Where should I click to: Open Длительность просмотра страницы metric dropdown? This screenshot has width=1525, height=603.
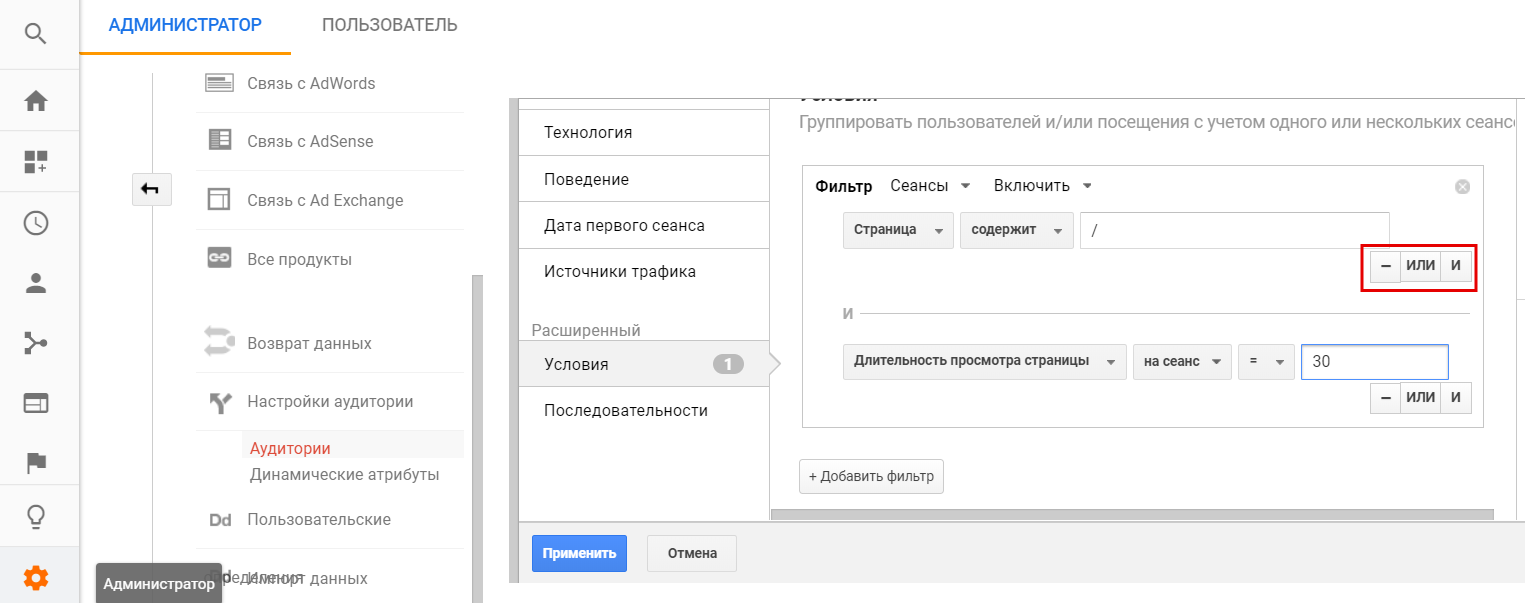pos(984,362)
